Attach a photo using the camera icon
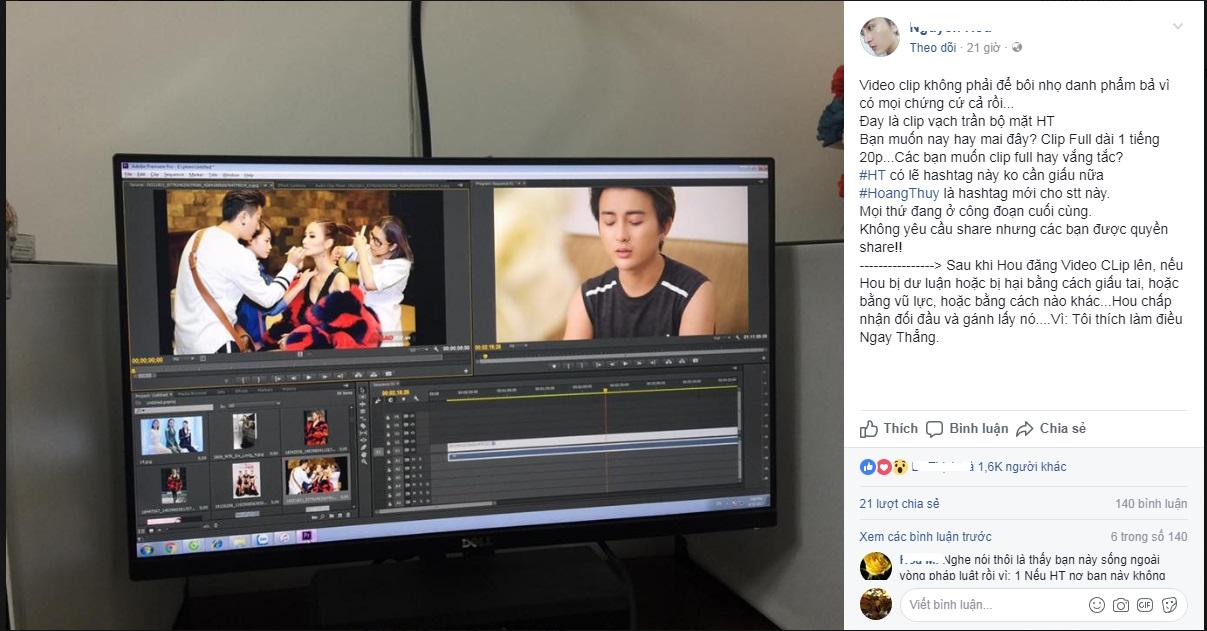1207x631 pixels. point(1121,605)
